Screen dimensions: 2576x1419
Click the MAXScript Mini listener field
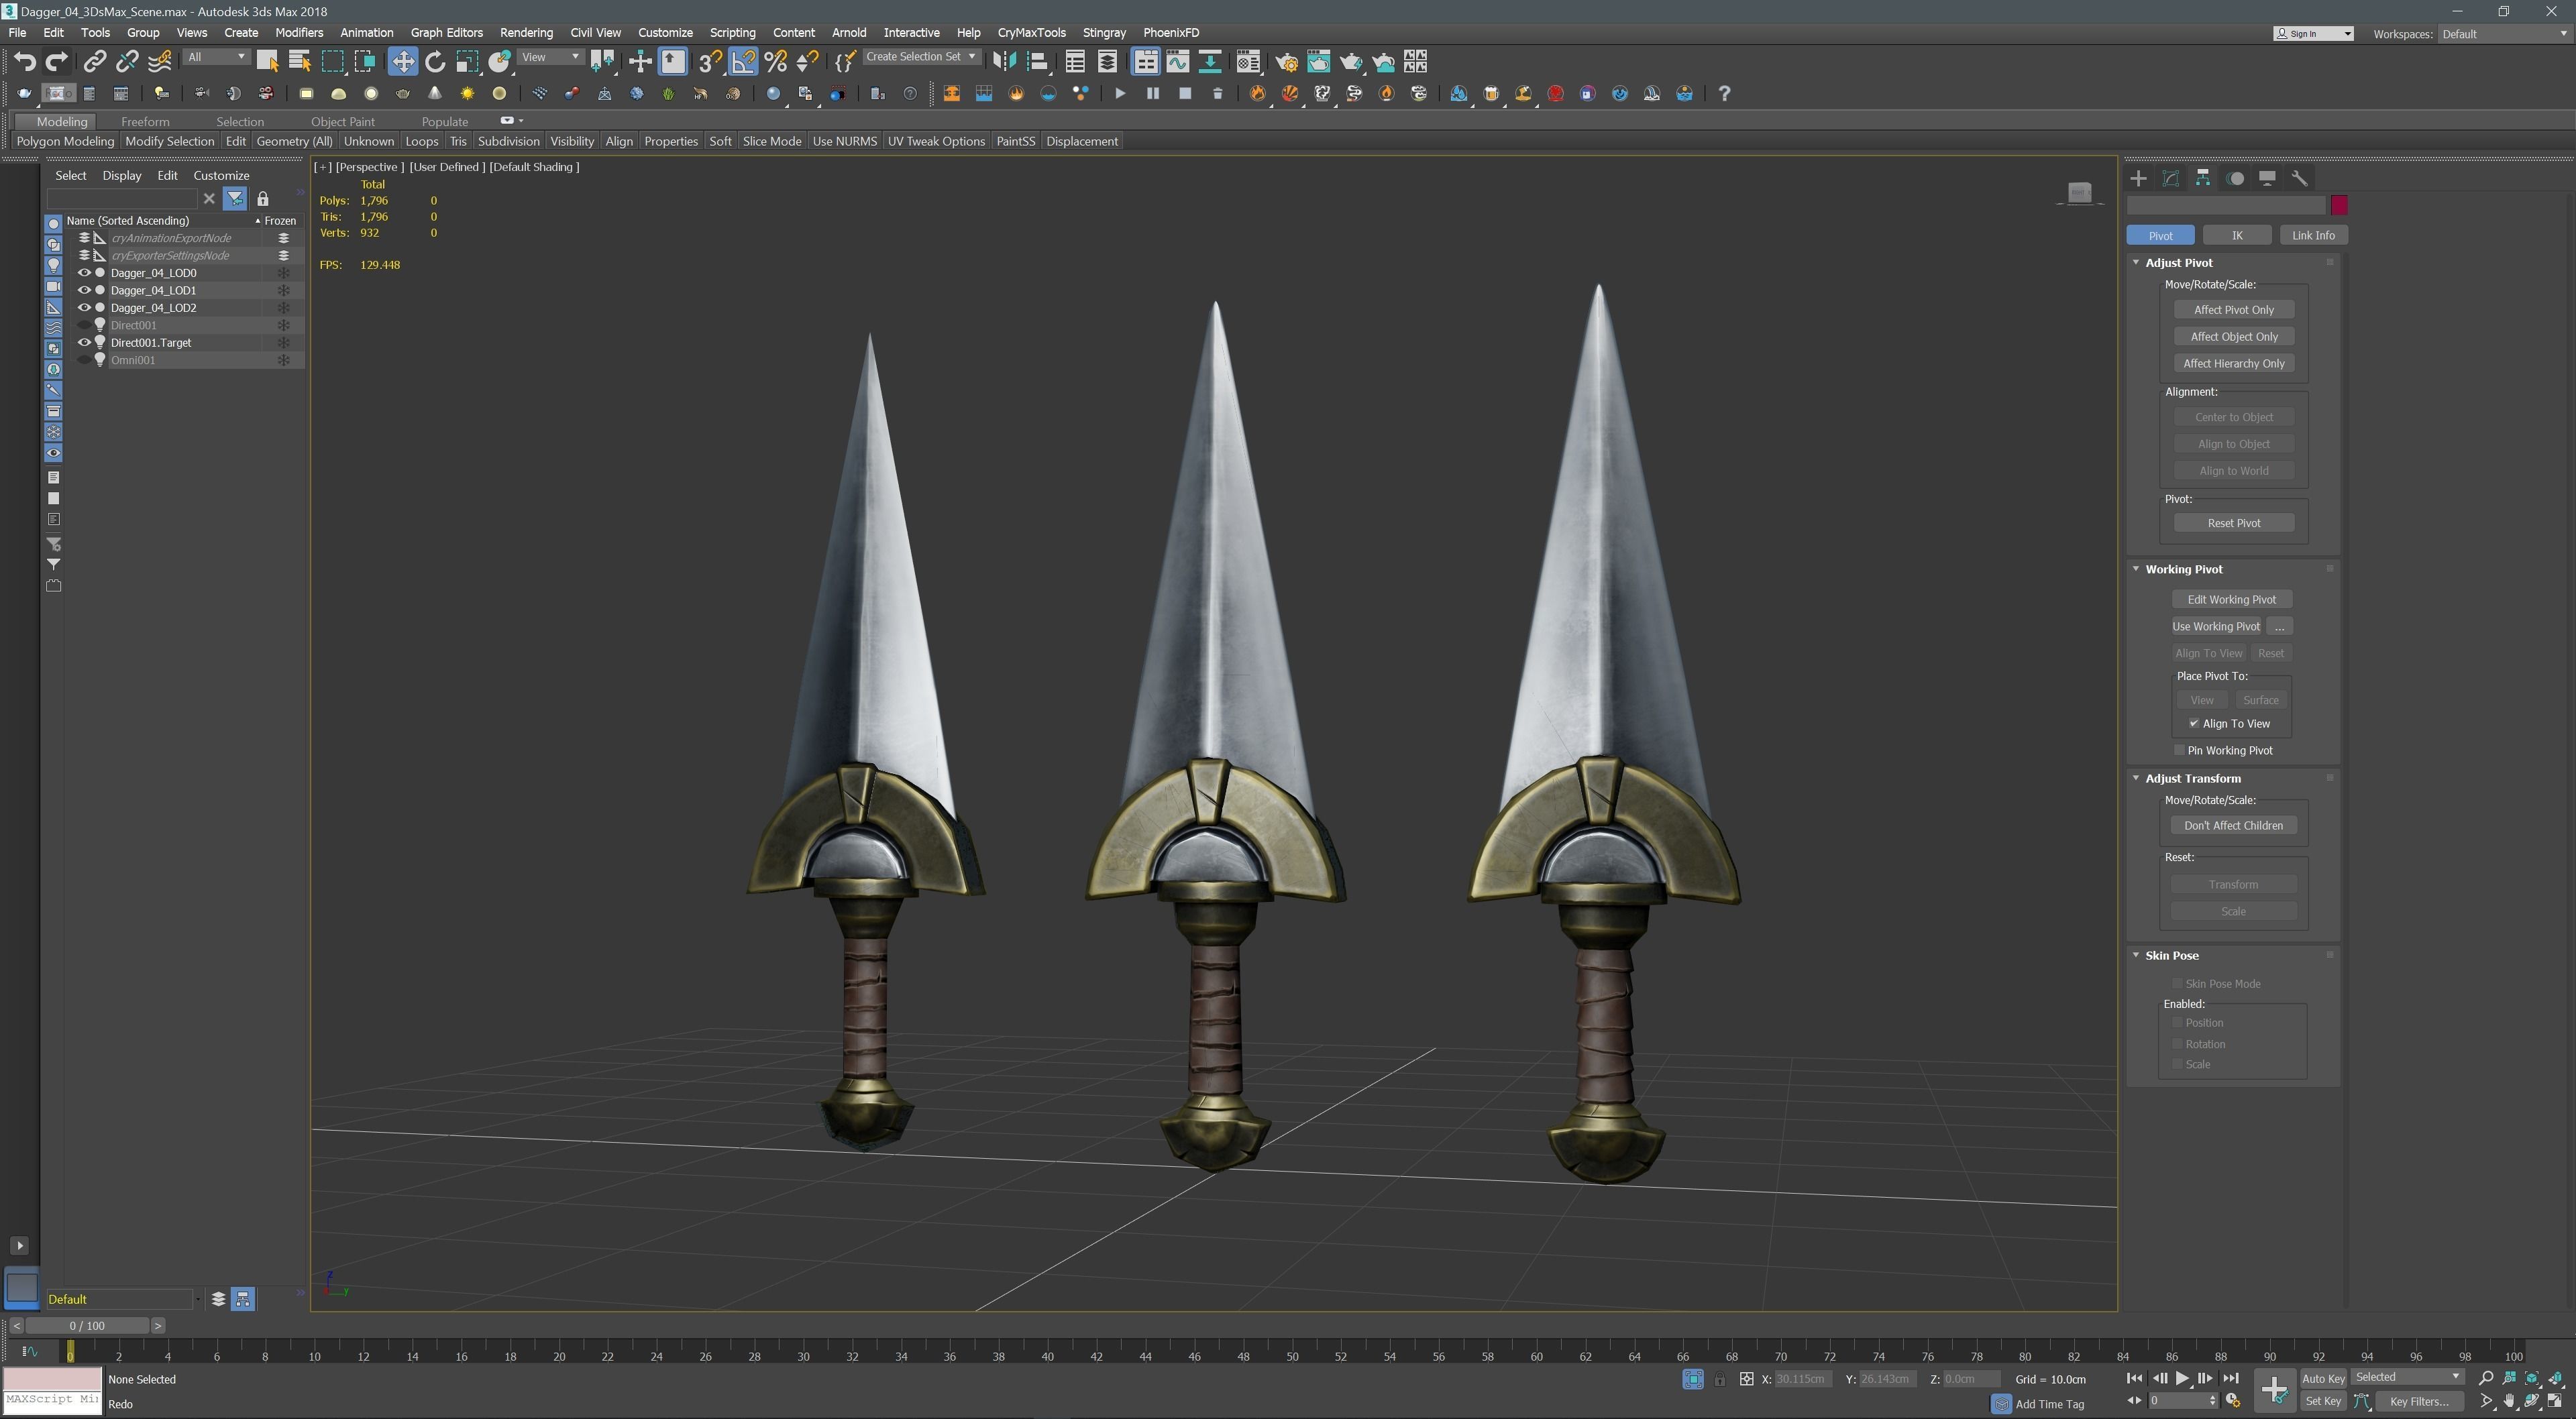(52, 1400)
